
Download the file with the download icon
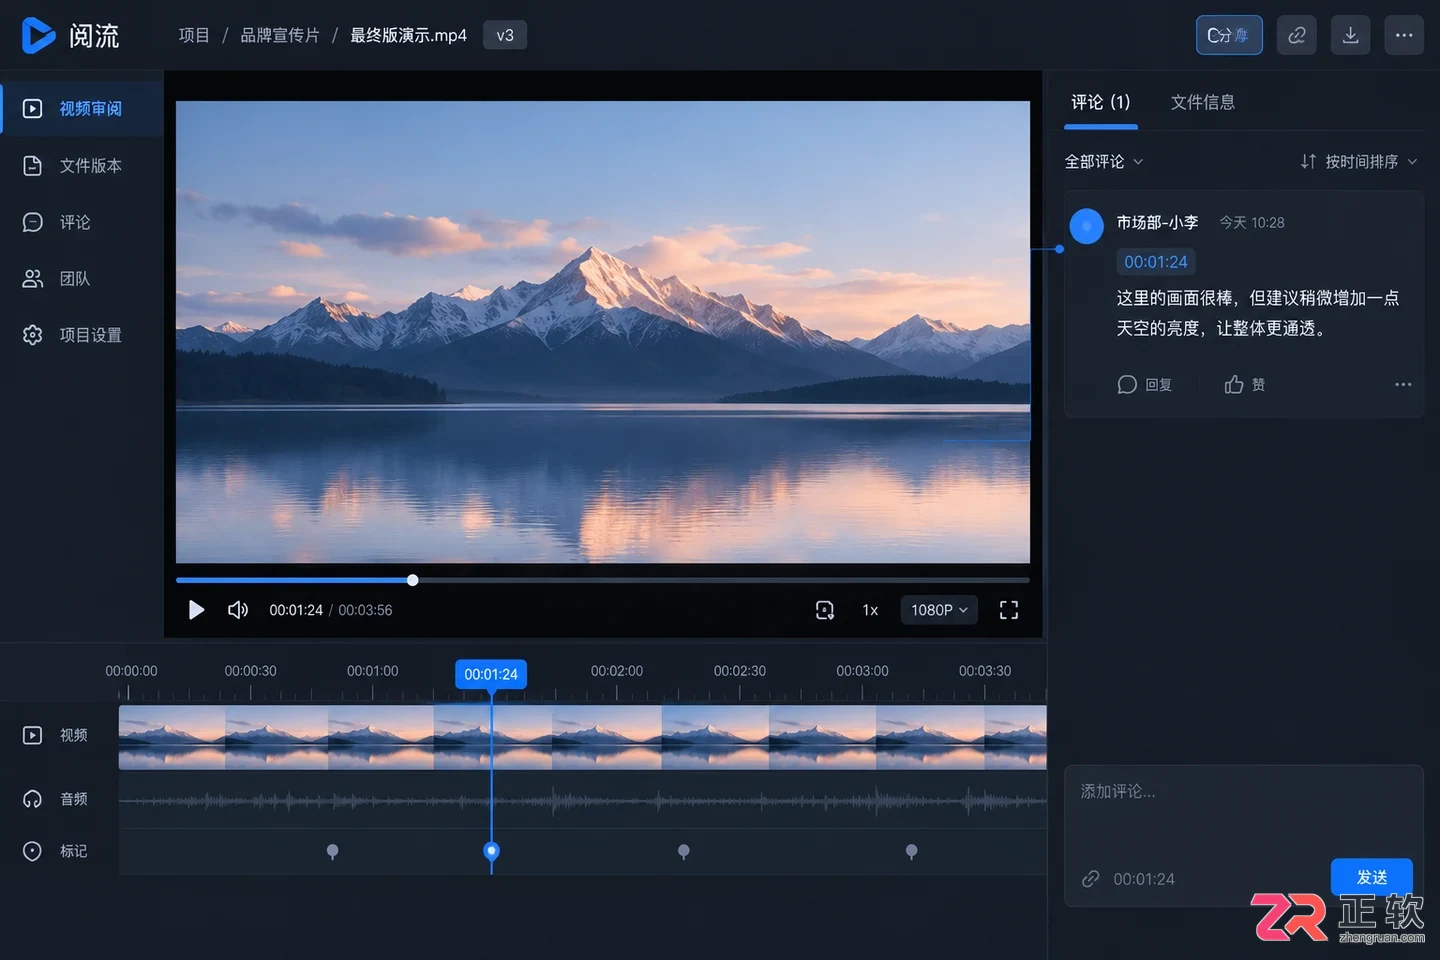(x=1350, y=35)
